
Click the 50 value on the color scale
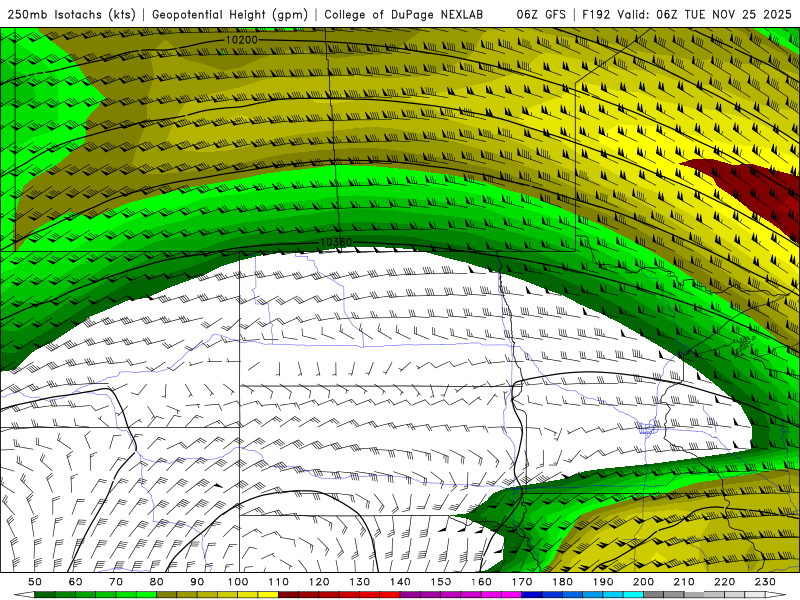tap(35, 582)
